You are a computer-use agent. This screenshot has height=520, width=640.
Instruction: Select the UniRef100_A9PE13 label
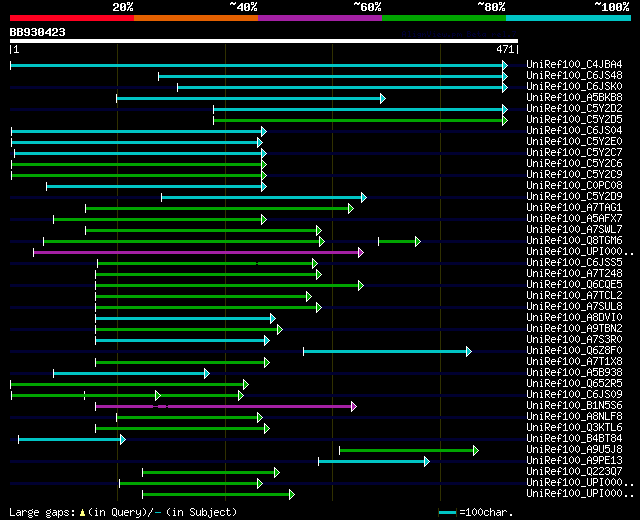574,461
